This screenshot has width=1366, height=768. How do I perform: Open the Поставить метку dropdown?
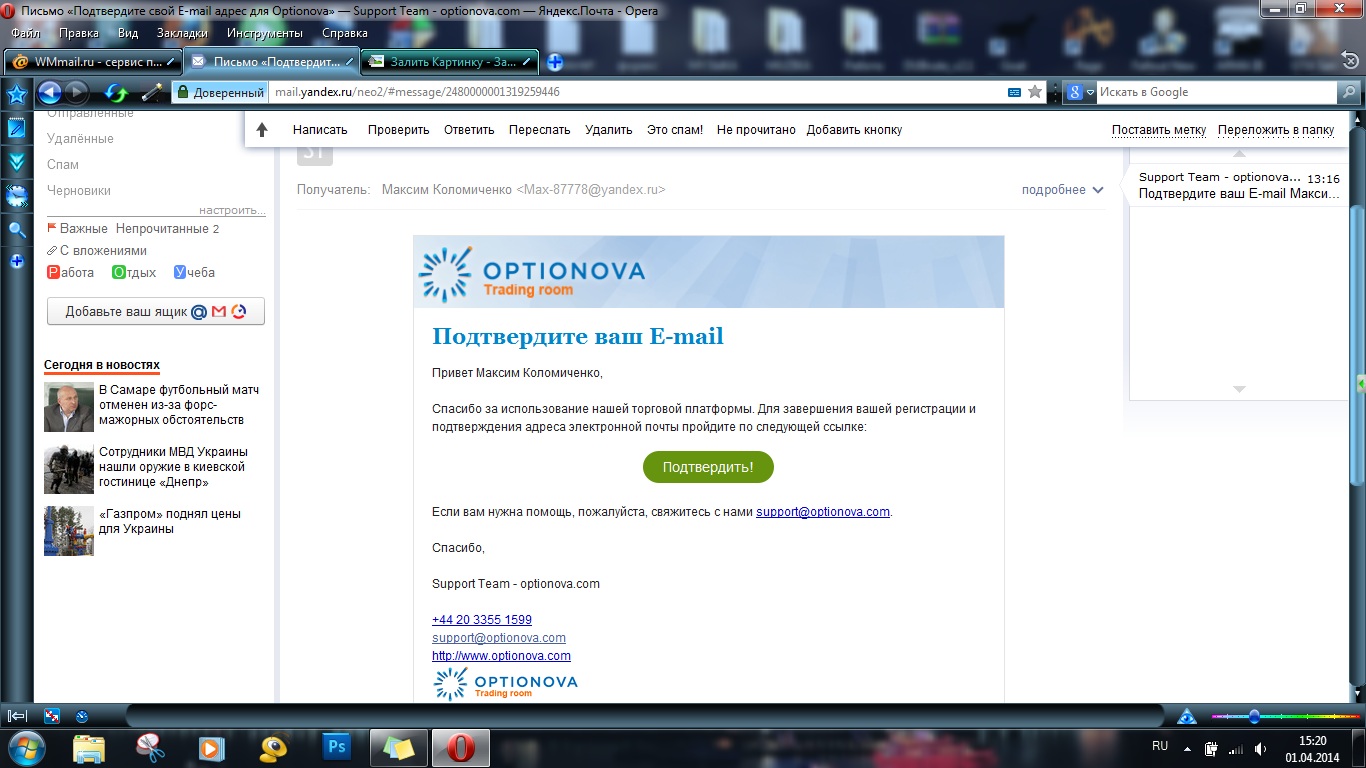1158,130
